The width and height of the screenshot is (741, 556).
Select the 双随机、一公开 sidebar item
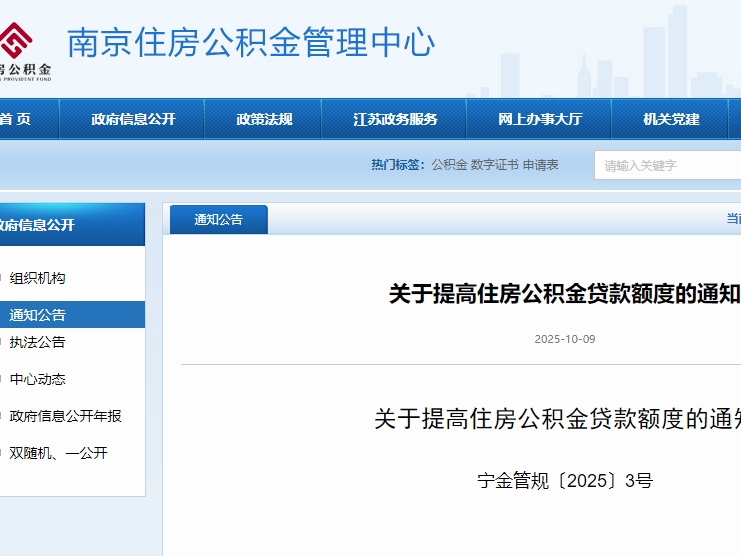click(x=58, y=453)
